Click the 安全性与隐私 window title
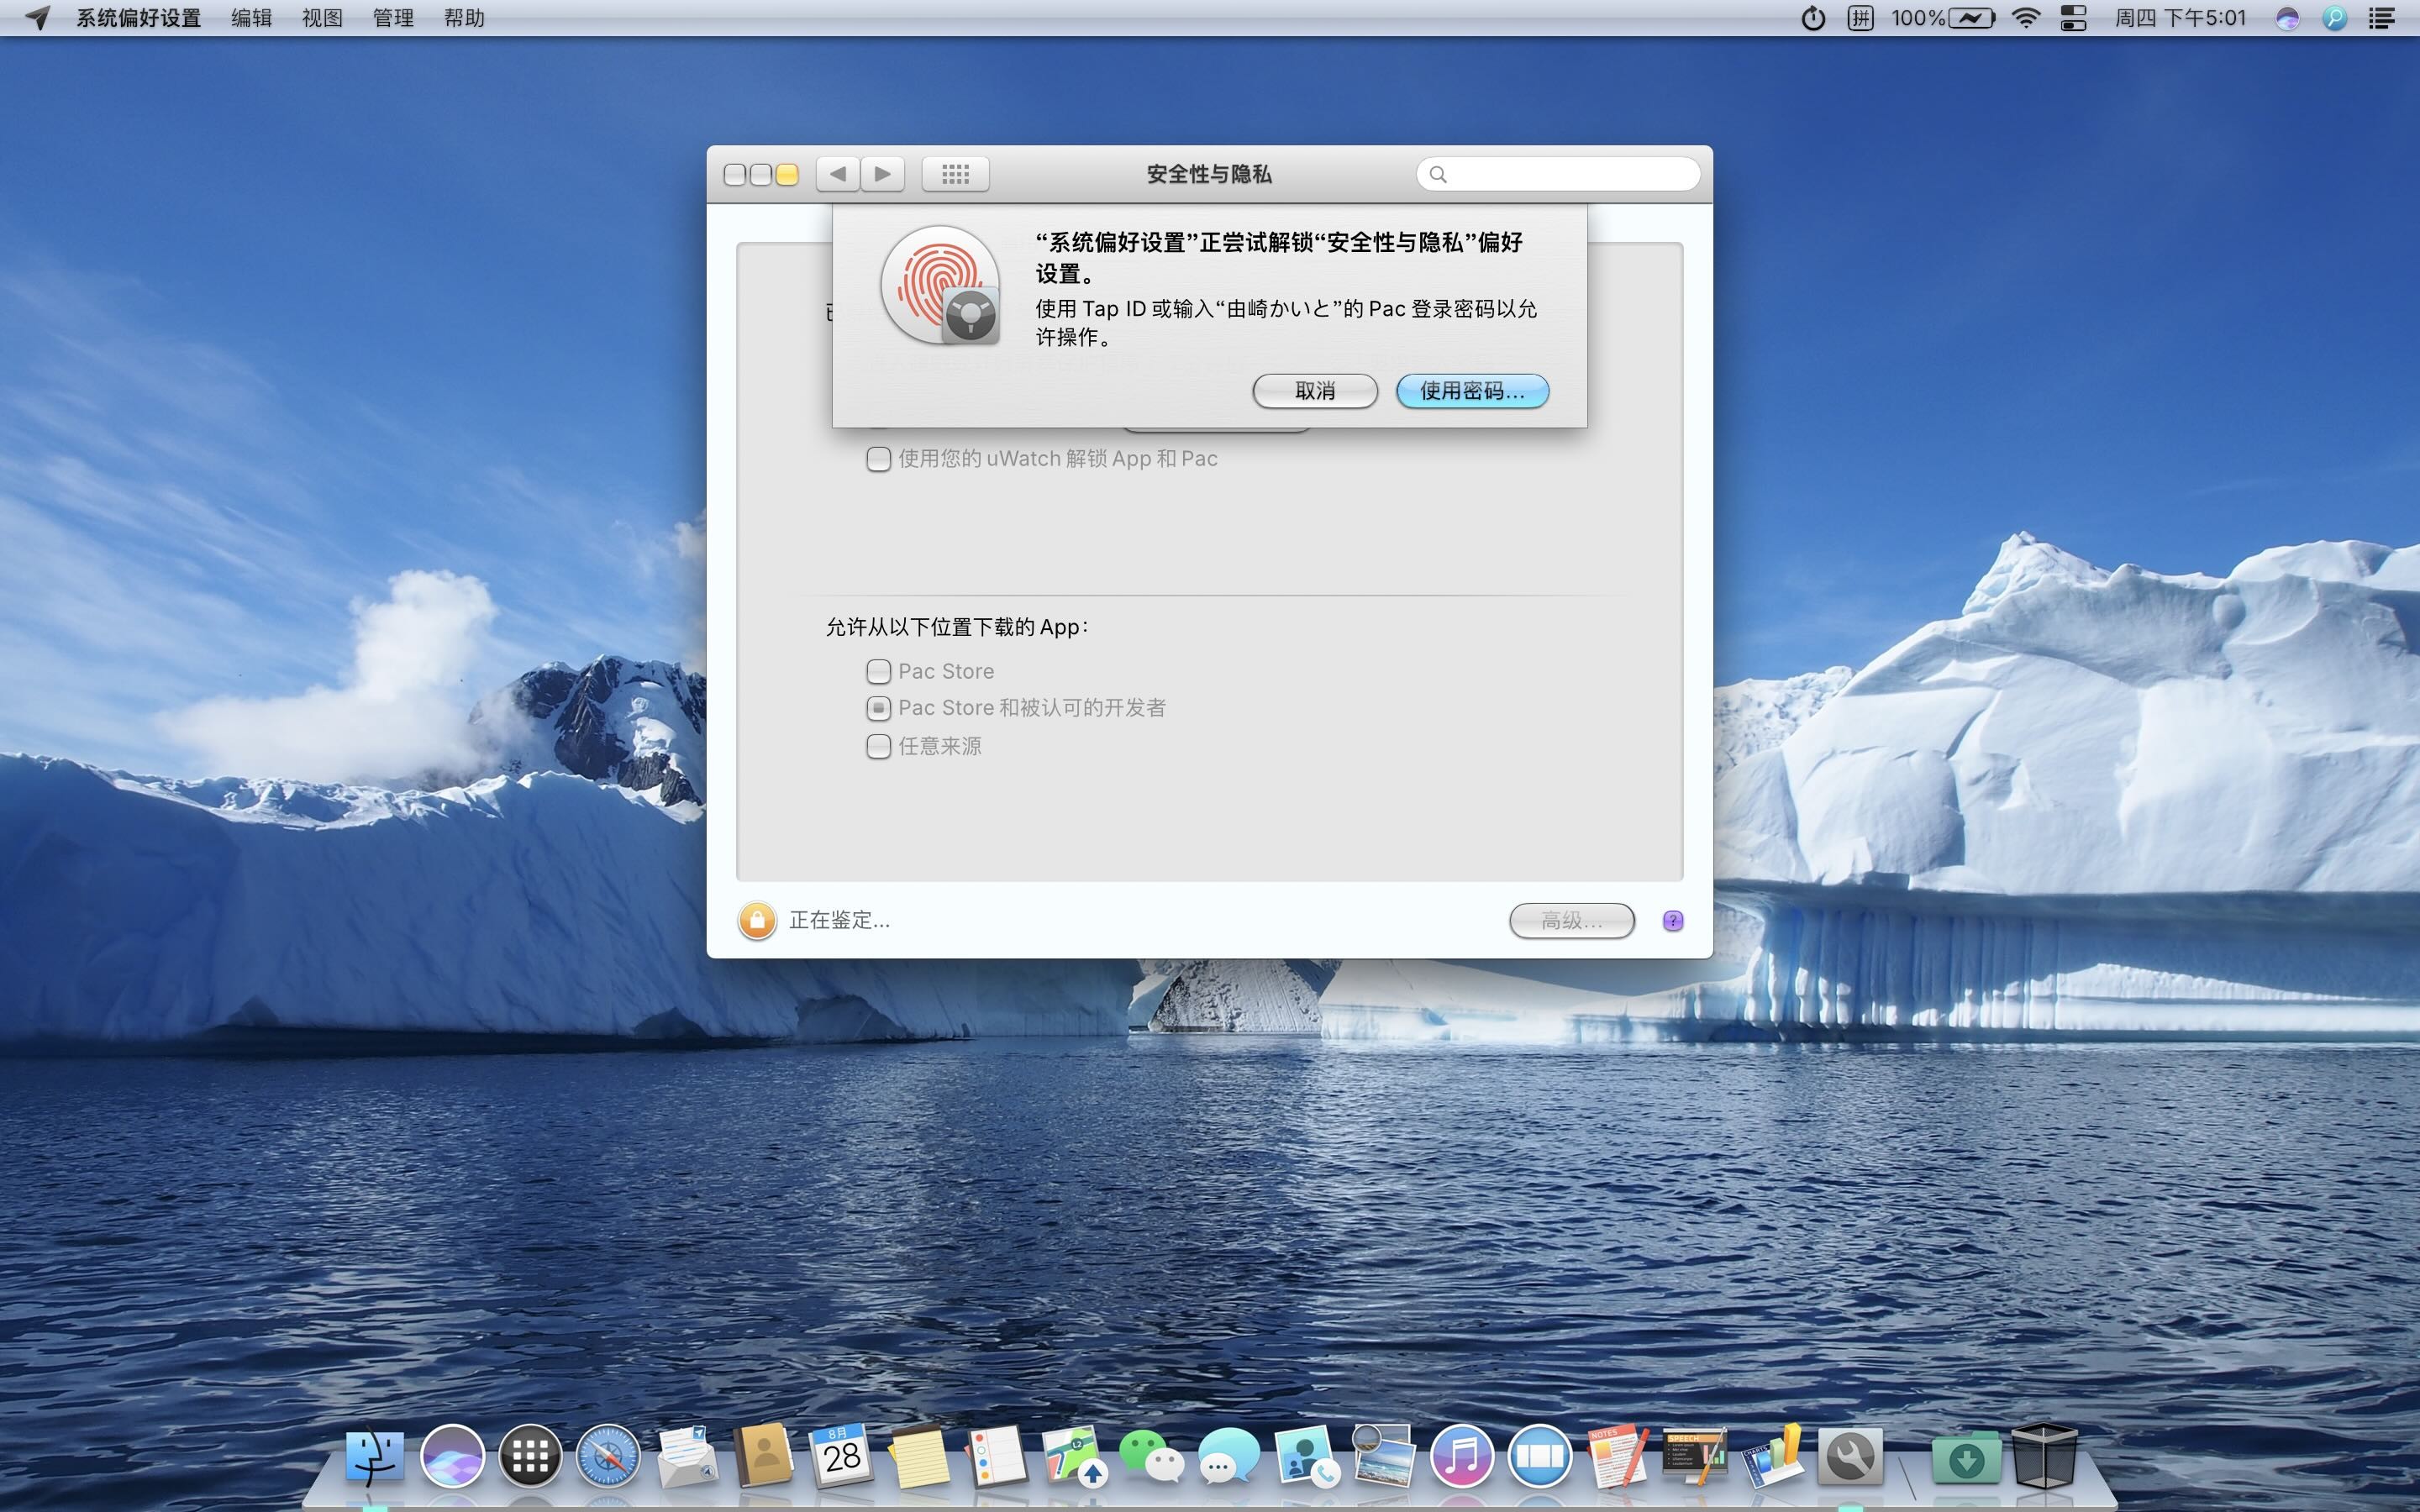This screenshot has height=1512, width=2420. point(1209,174)
